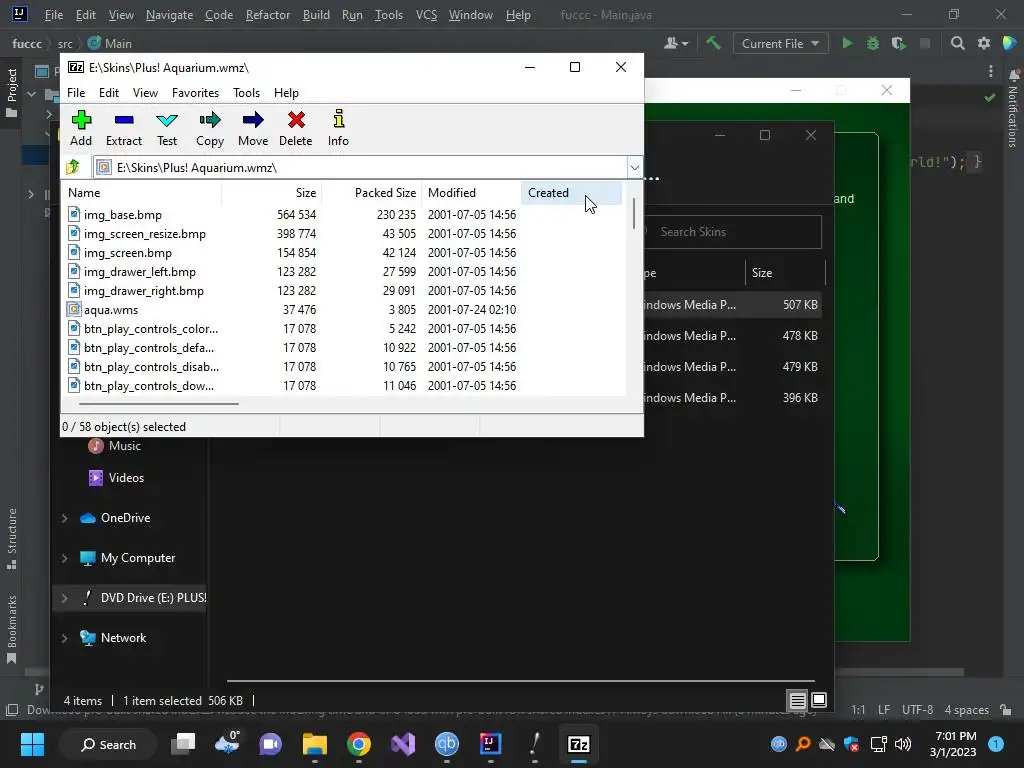Click the Info toolbar button

click(338, 129)
